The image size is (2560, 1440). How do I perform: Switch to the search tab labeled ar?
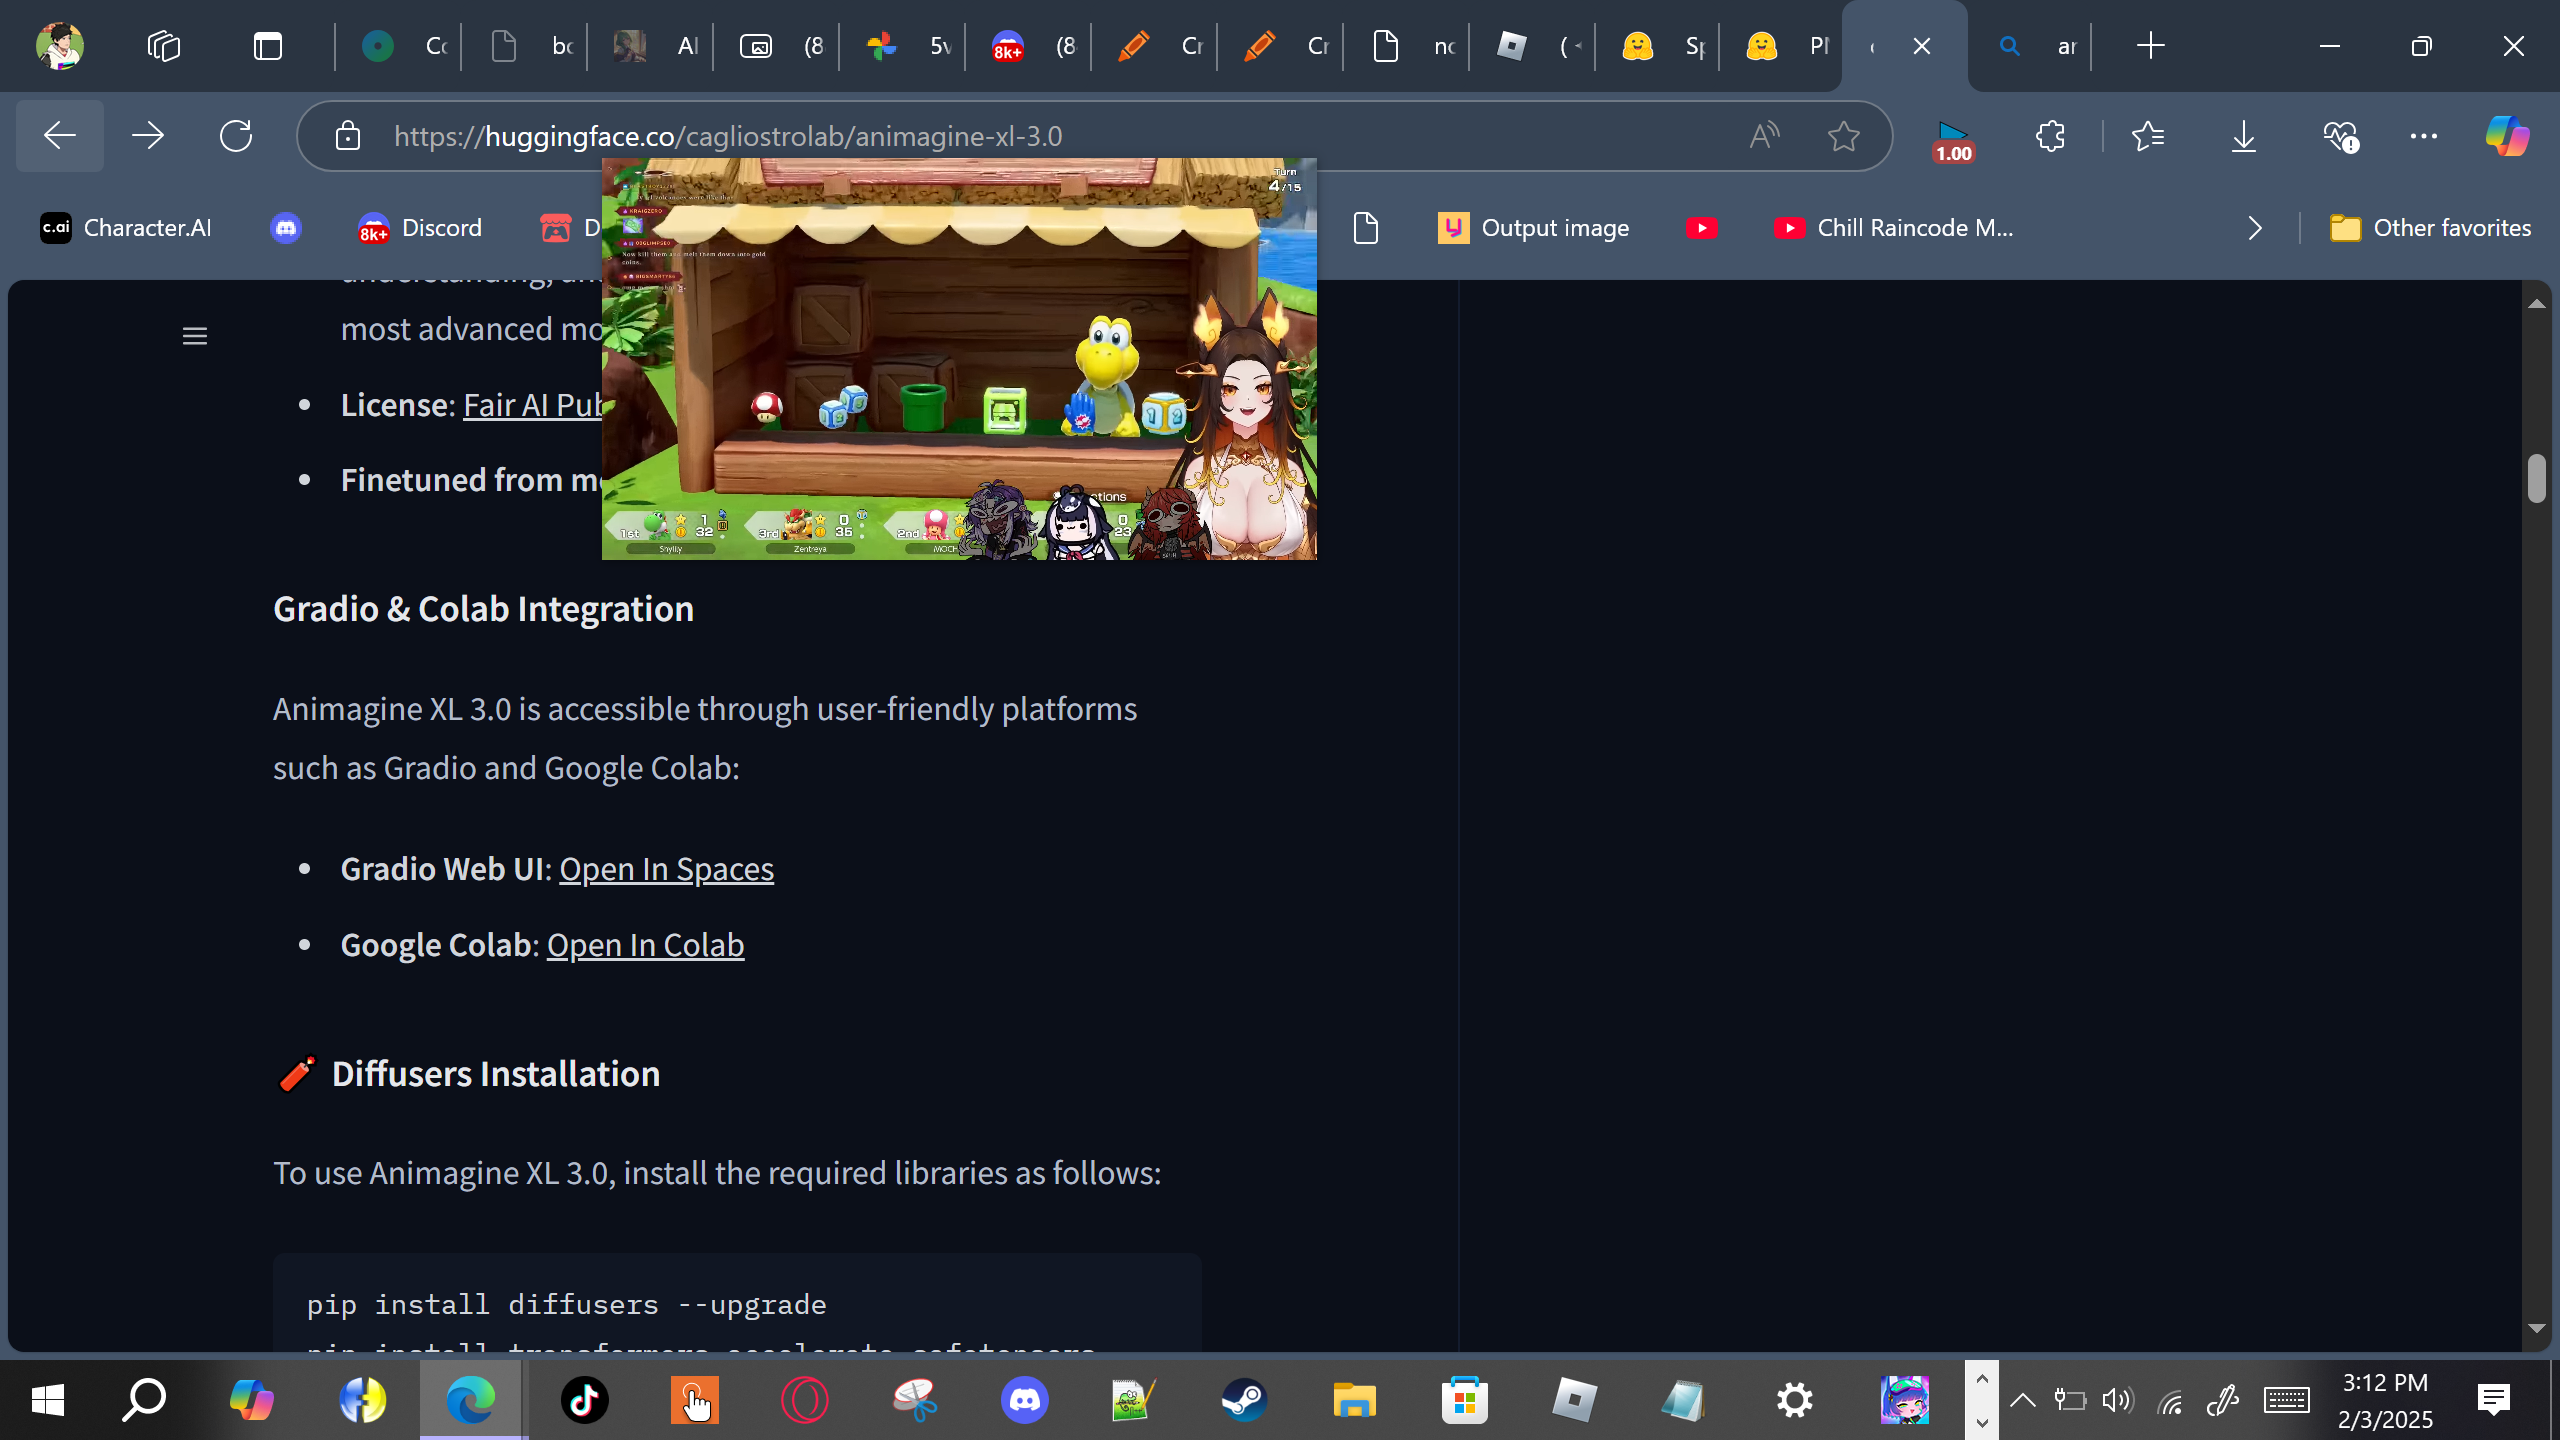2030,46
